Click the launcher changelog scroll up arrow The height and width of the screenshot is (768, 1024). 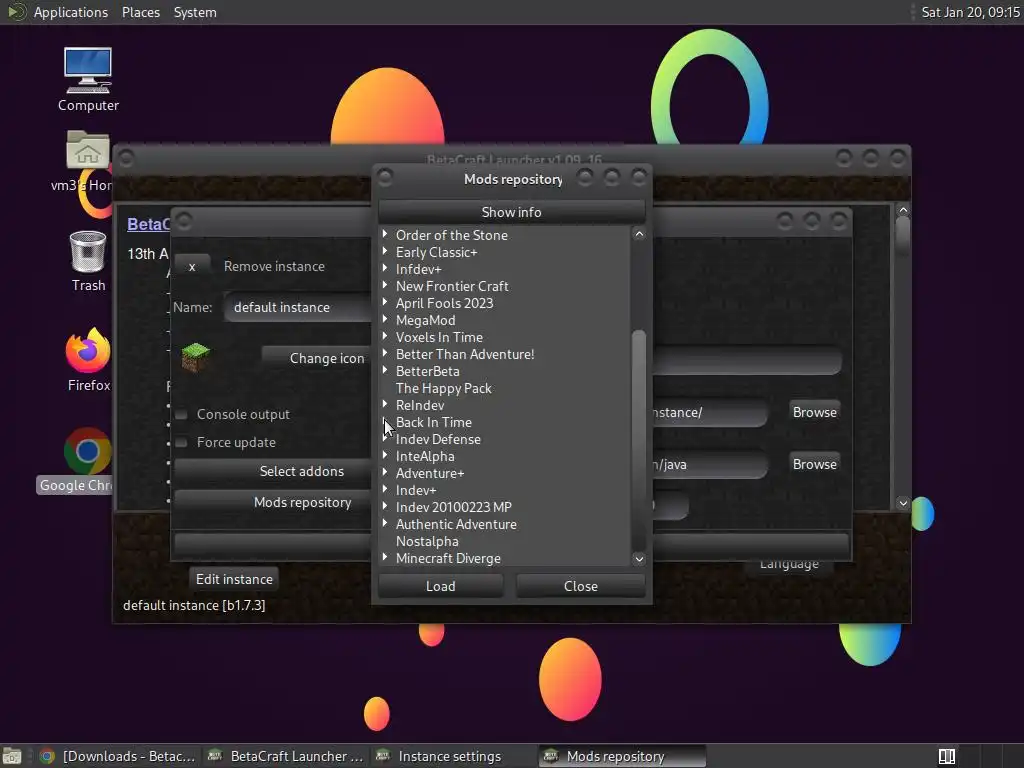point(903,210)
